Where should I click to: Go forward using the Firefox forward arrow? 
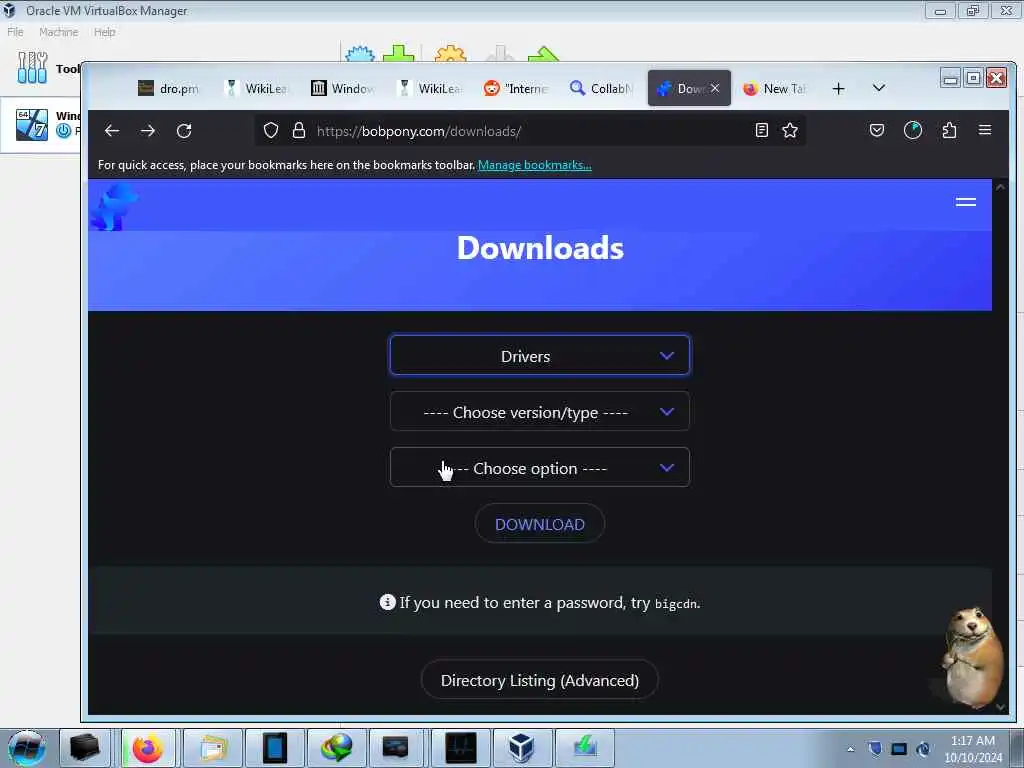point(148,131)
